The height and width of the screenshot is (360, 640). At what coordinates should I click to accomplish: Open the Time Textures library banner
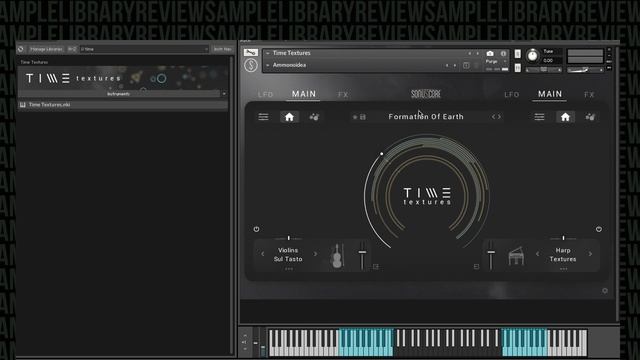click(x=122, y=78)
